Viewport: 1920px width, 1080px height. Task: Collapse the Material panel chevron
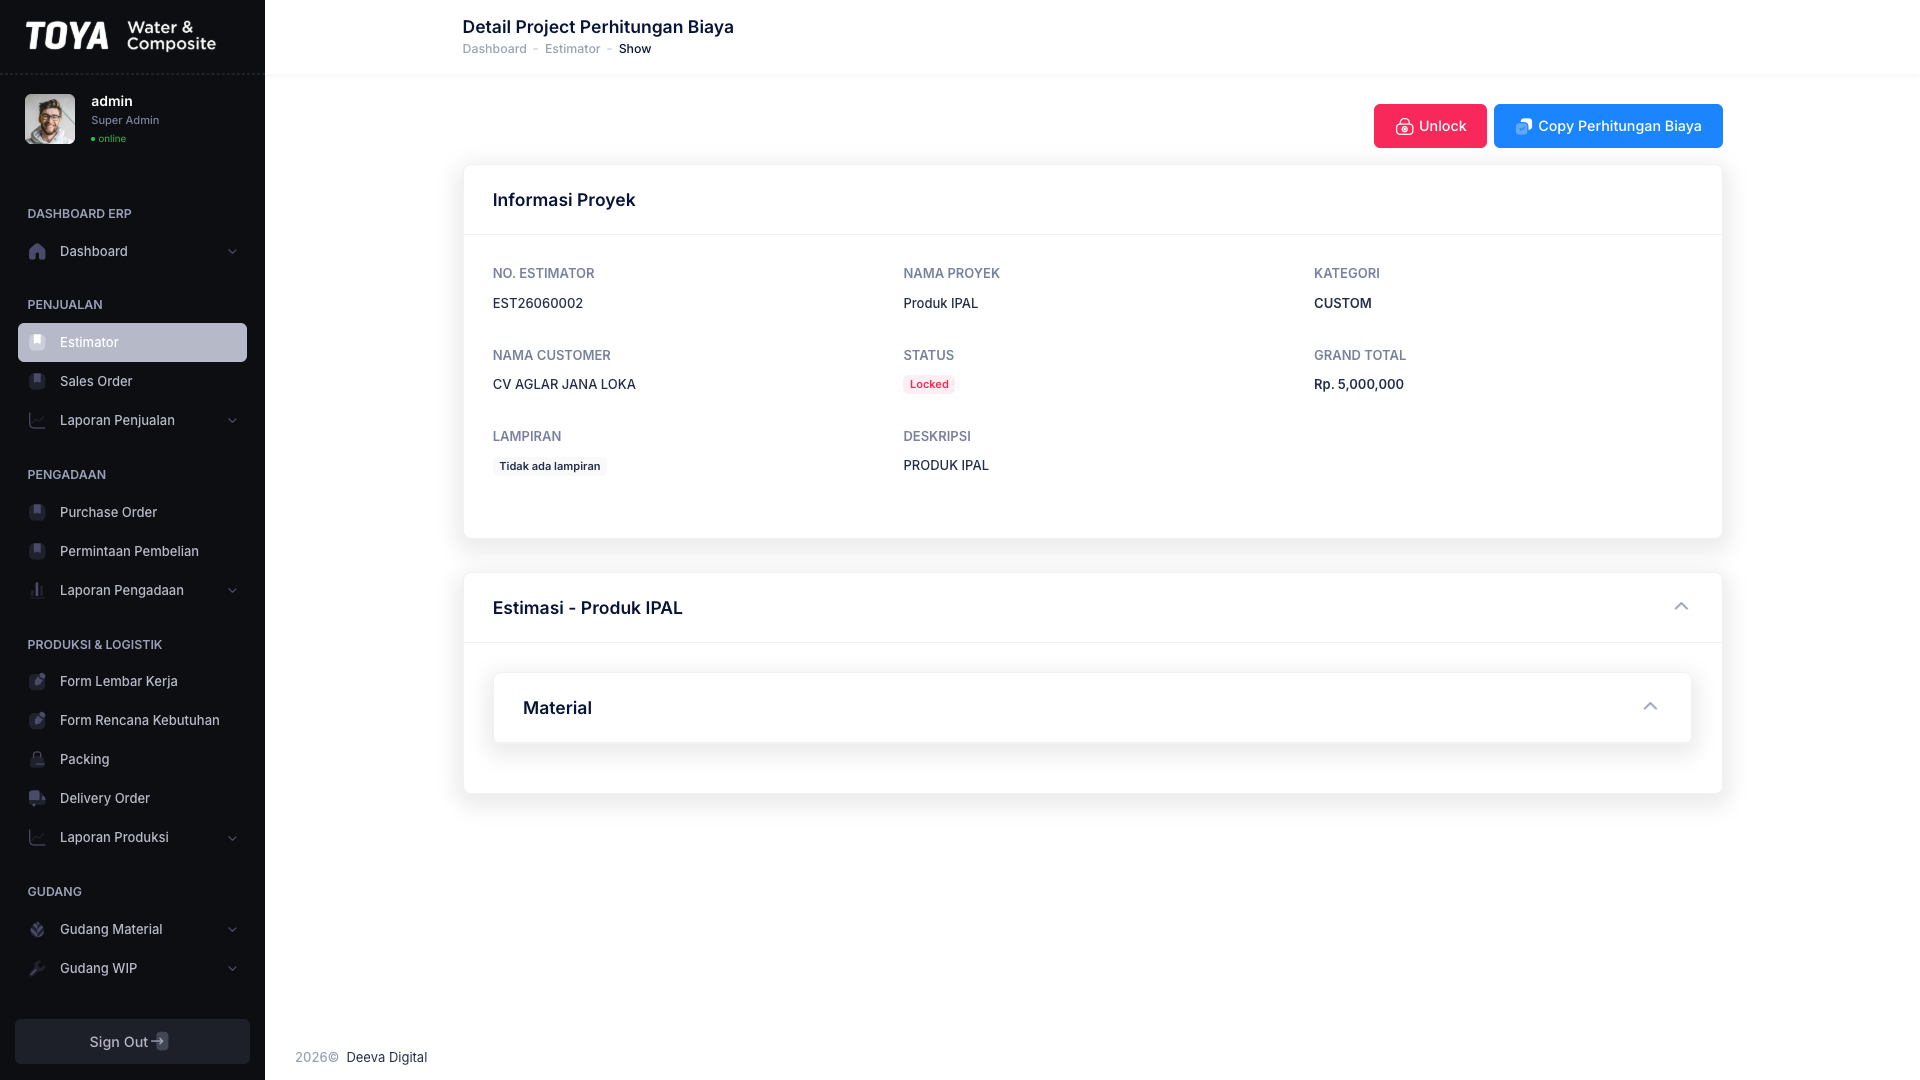1650,707
